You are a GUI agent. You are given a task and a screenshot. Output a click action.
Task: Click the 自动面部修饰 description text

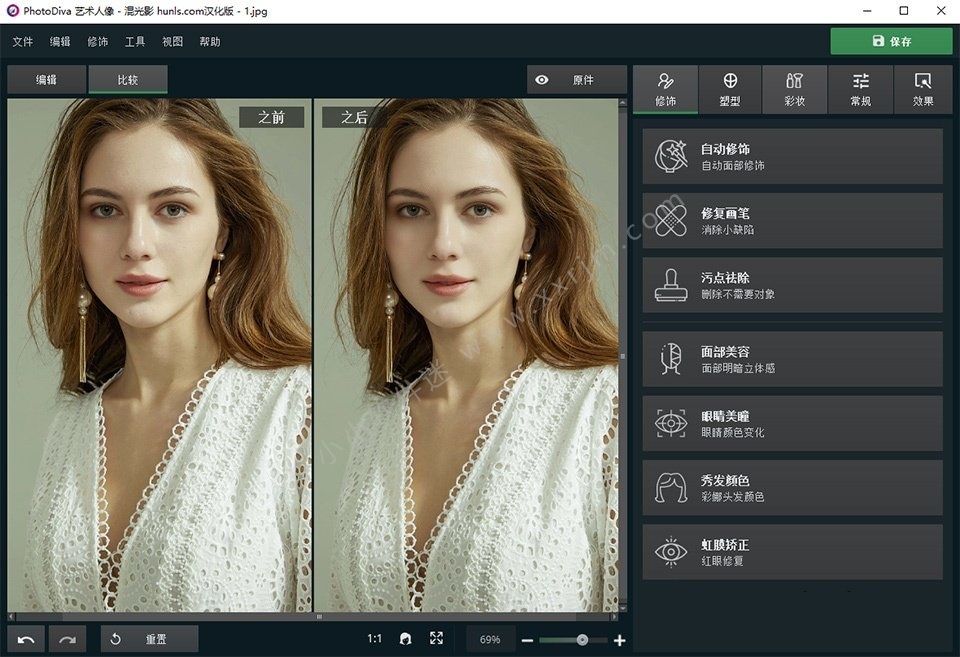732,165
